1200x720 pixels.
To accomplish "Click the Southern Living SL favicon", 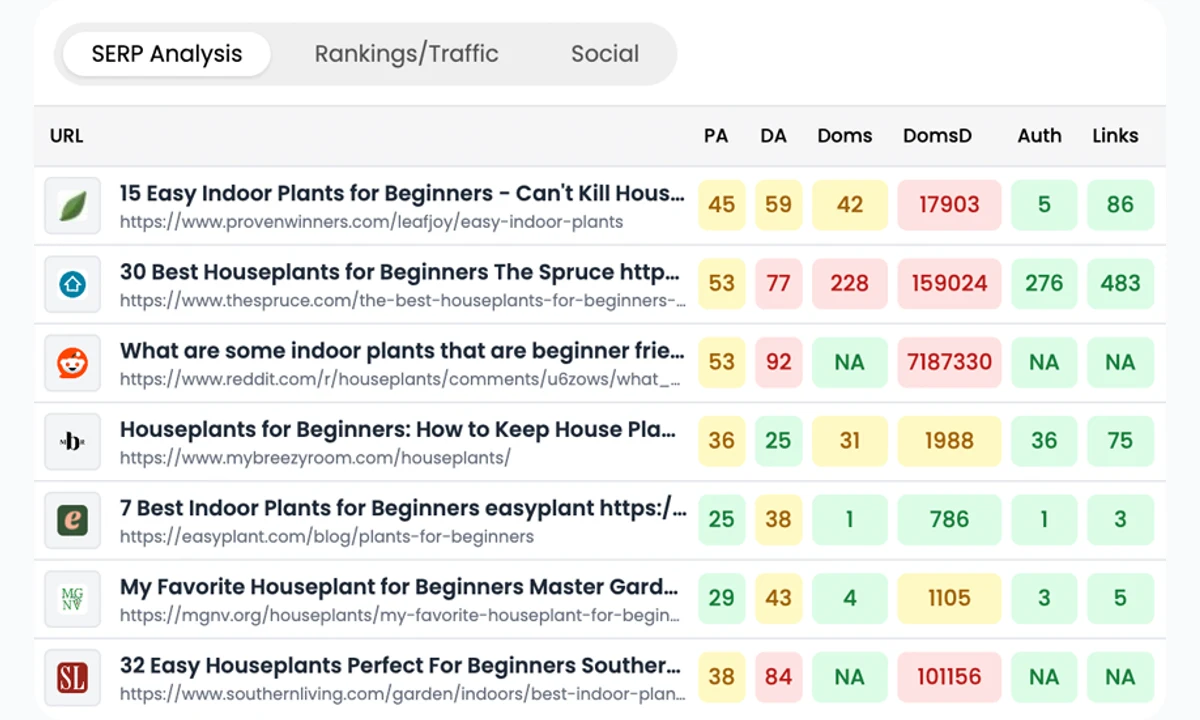I will (x=73, y=677).
